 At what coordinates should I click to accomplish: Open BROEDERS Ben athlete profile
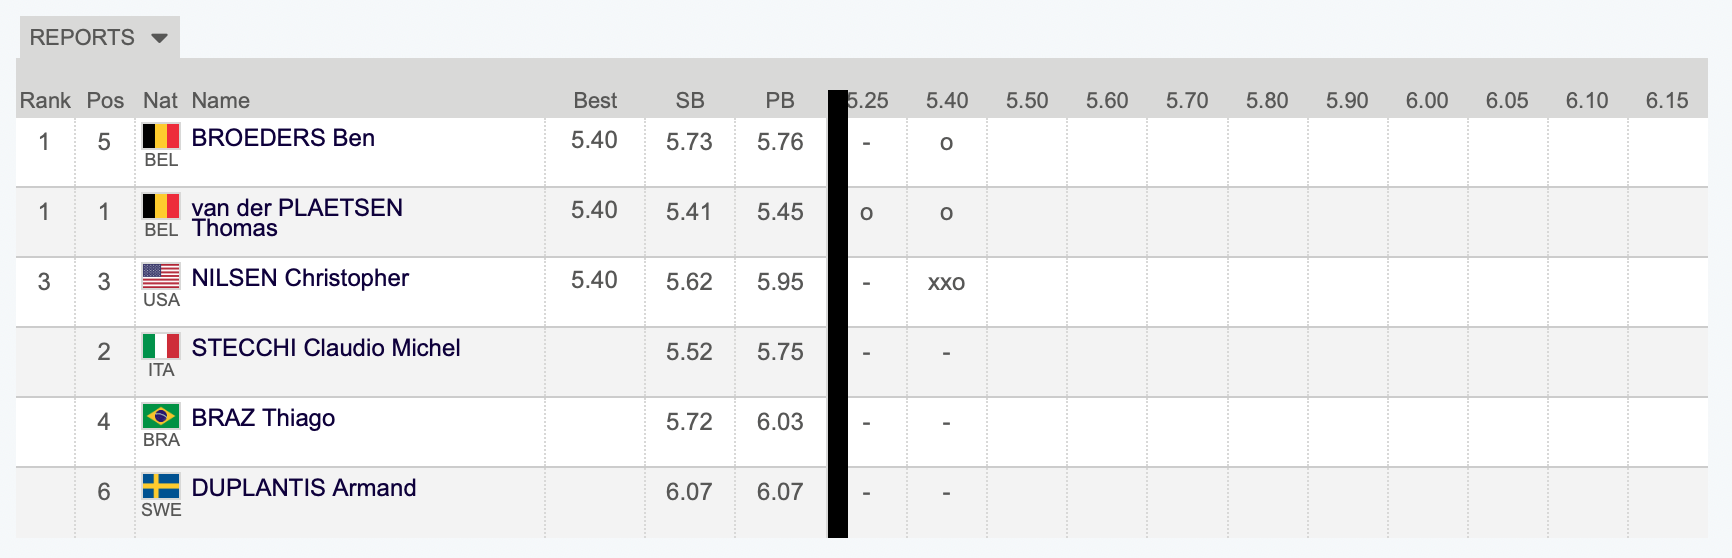(x=283, y=138)
